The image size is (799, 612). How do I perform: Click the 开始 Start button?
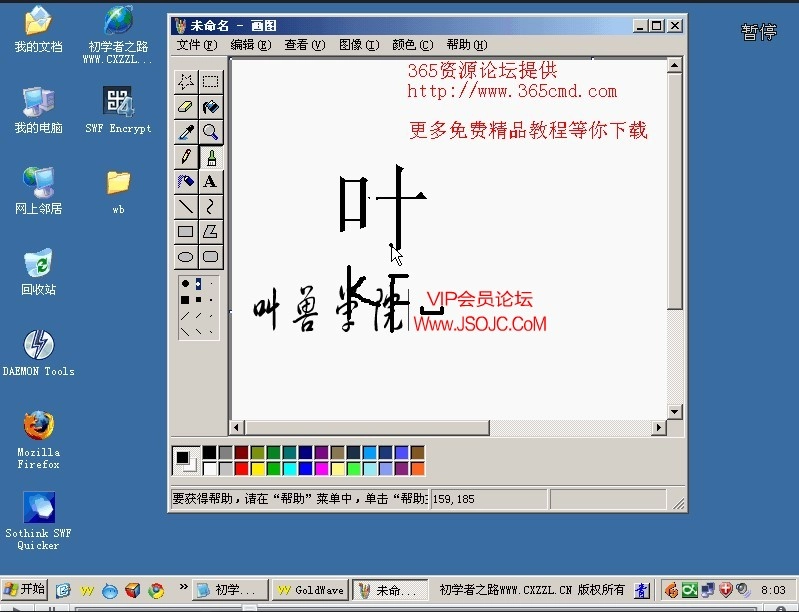tap(25, 590)
